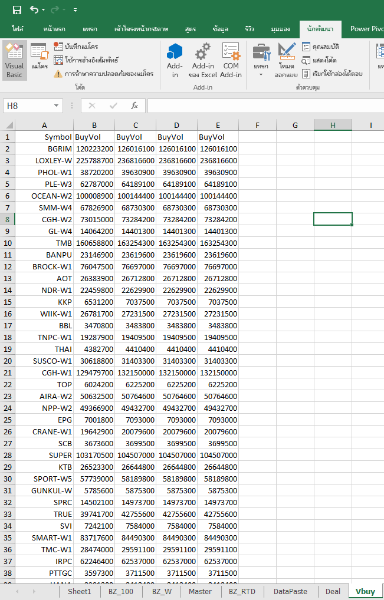384x600 pixels.
Task: Open the blue Add-ins store button
Action: (174, 60)
